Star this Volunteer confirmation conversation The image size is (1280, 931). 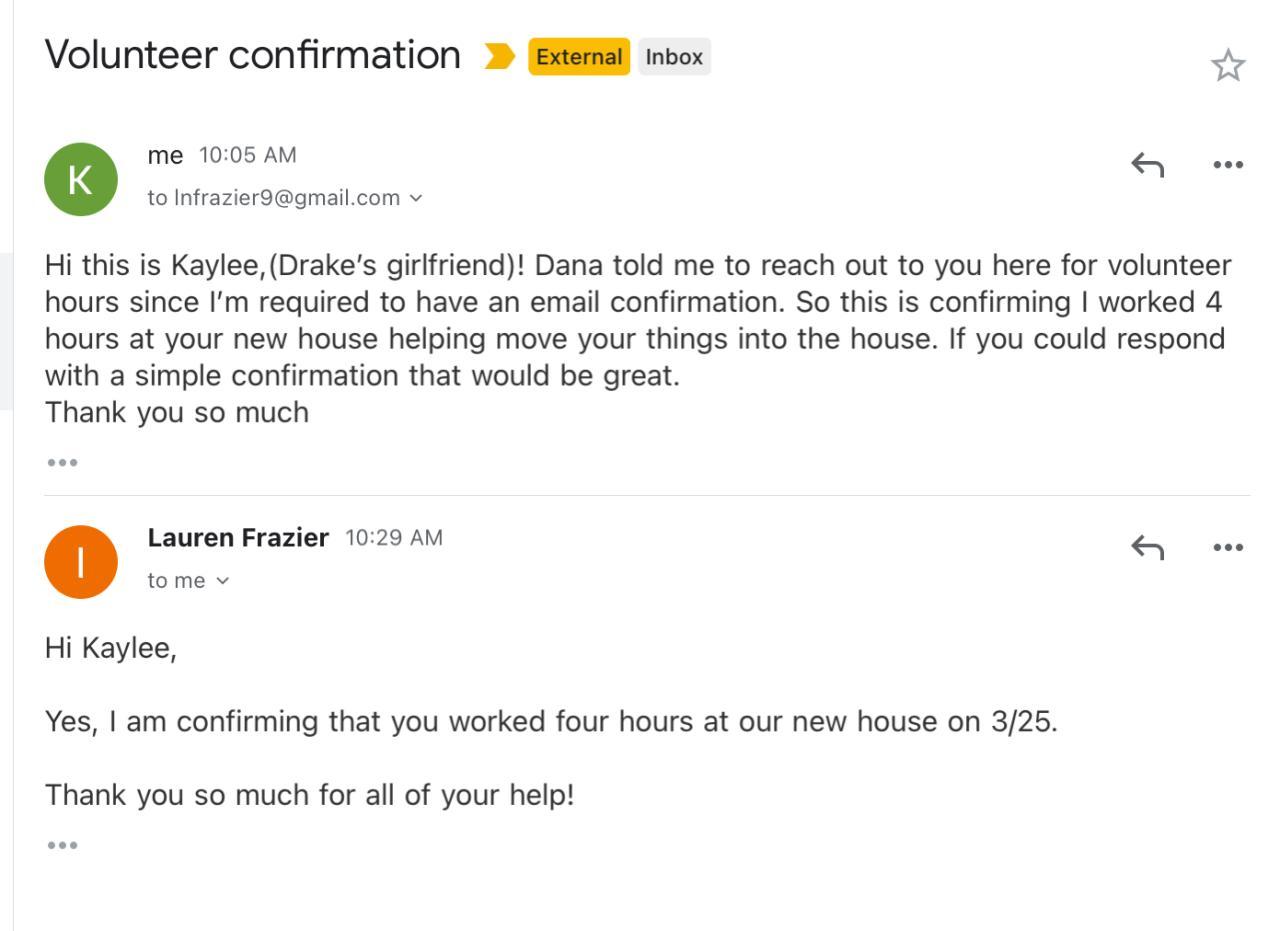coord(1227,66)
